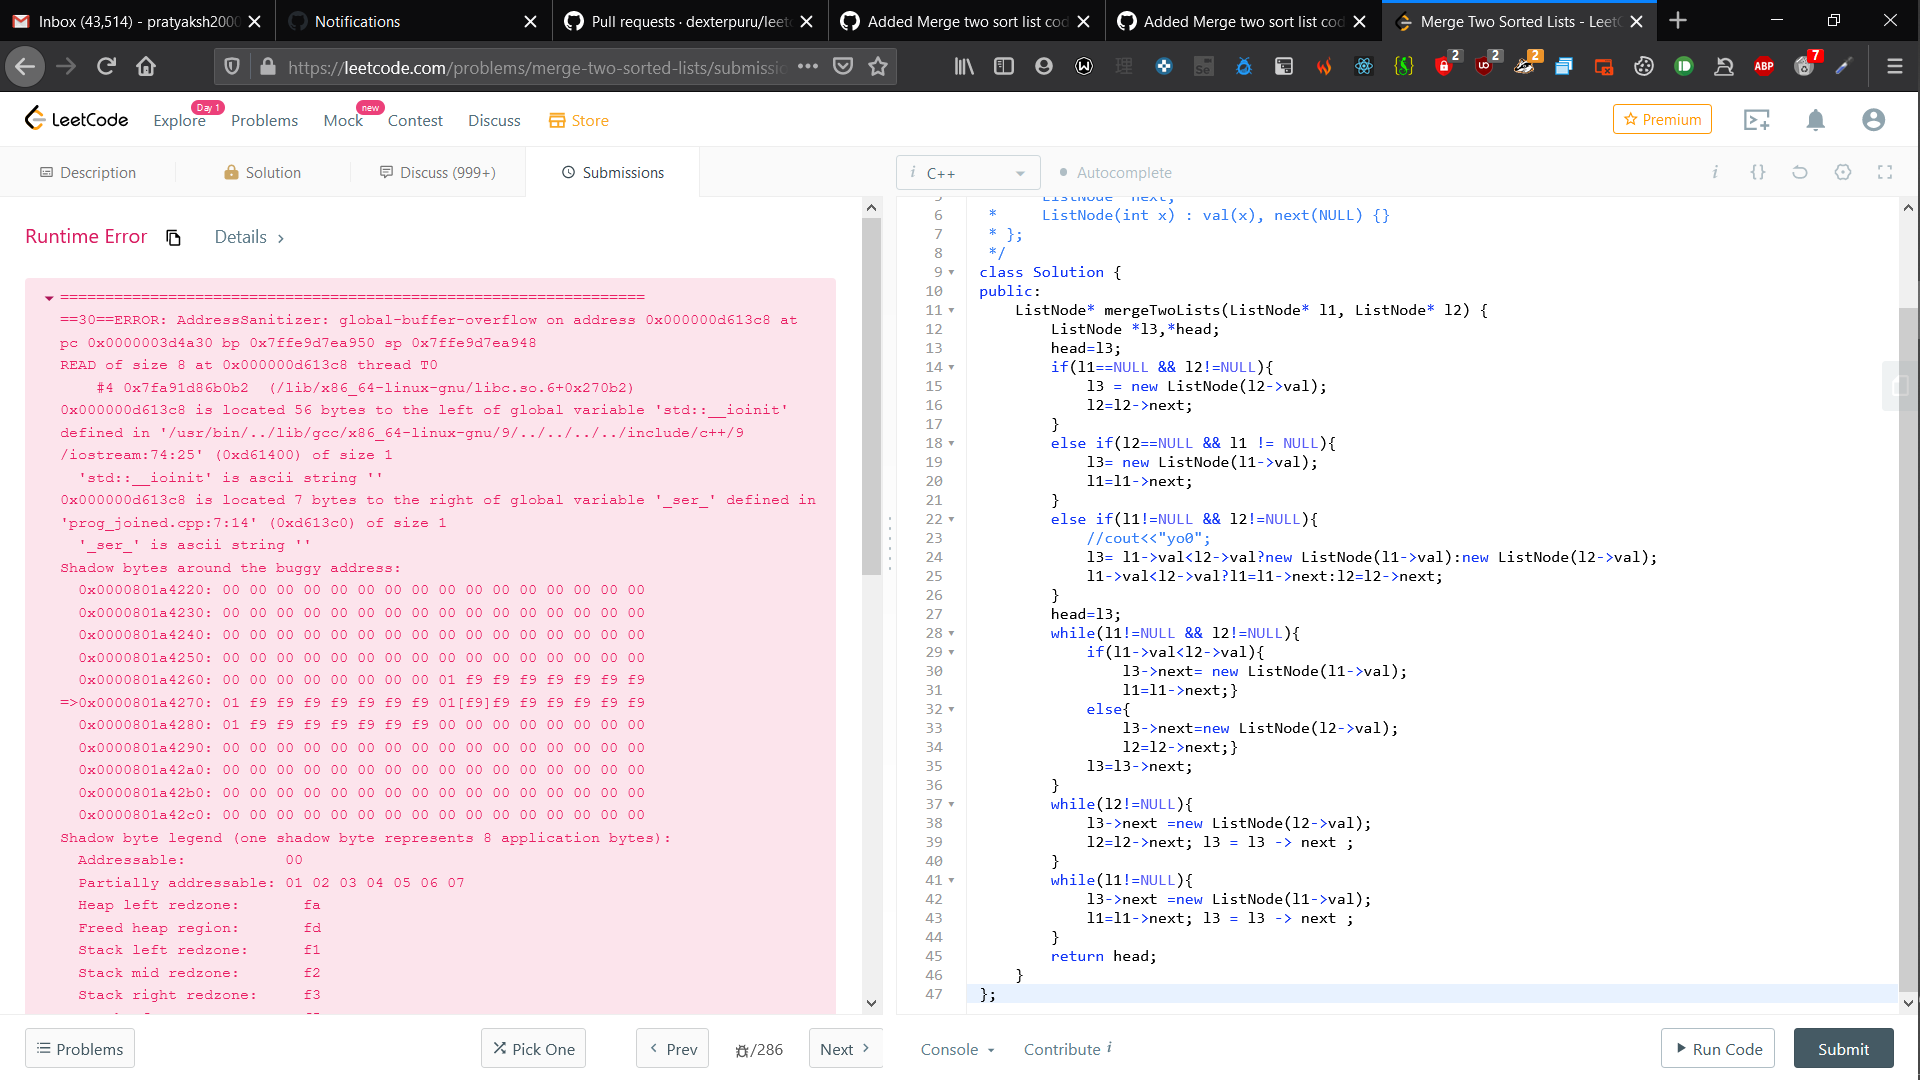Open the LeetCode playground icon

coord(1756,120)
